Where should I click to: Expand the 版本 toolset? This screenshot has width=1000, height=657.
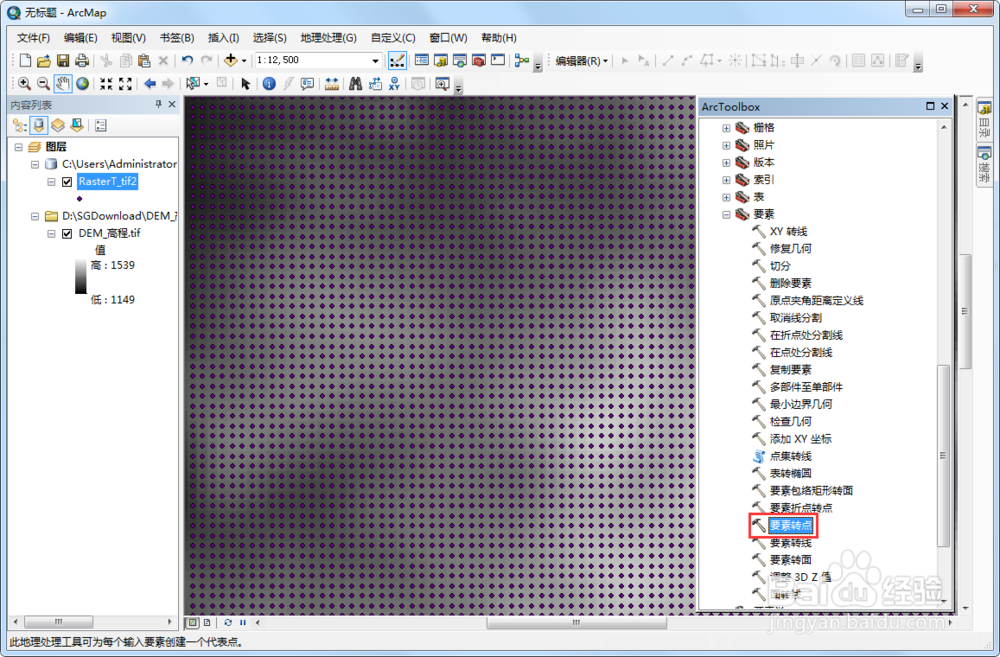click(726, 162)
